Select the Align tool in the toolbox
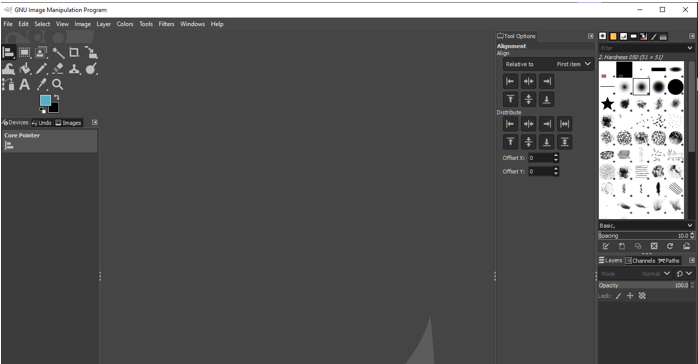Image resolution: width=698 pixels, height=364 pixels. click(x=8, y=53)
